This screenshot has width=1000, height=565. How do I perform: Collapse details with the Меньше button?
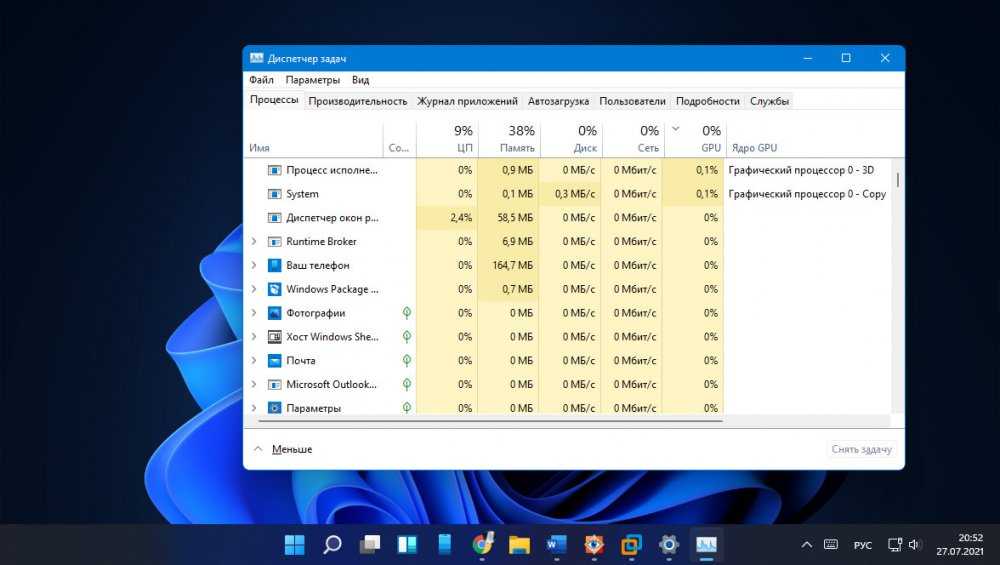coord(283,449)
